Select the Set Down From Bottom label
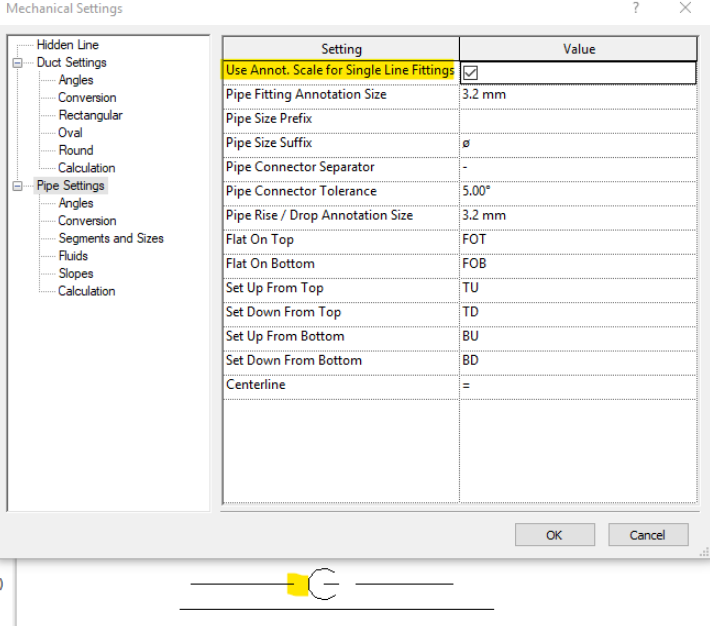Image resolution: width=710 pixels, height=626 pixels. [294, 361]
